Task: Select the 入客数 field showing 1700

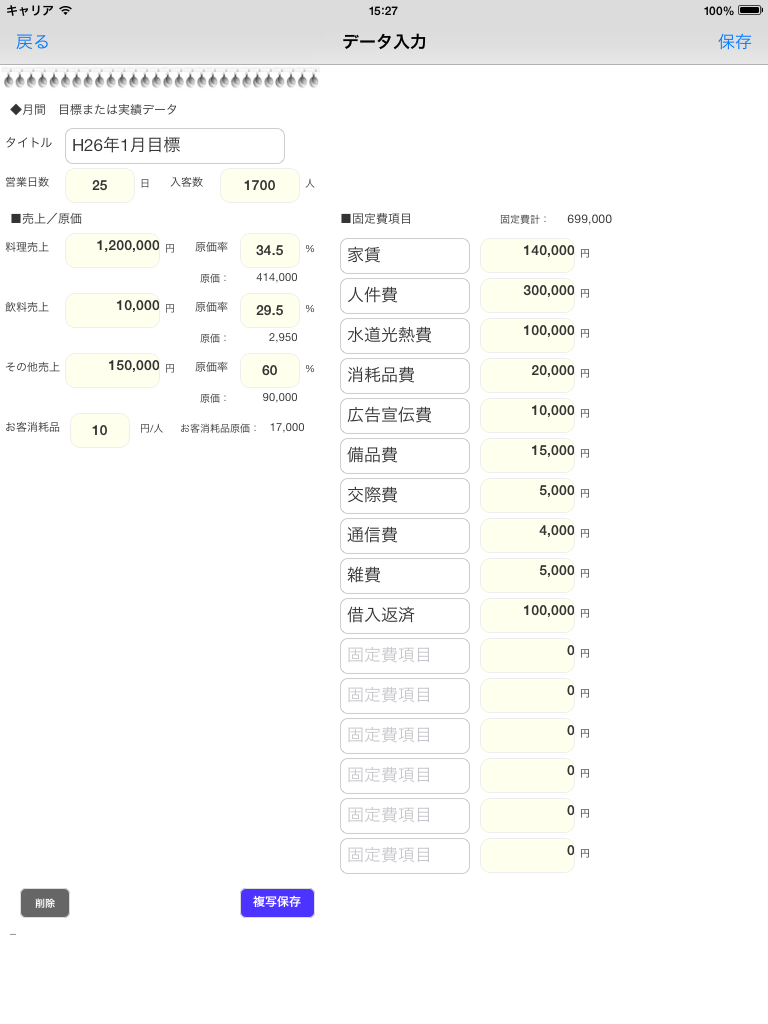Action: point(260,185)
